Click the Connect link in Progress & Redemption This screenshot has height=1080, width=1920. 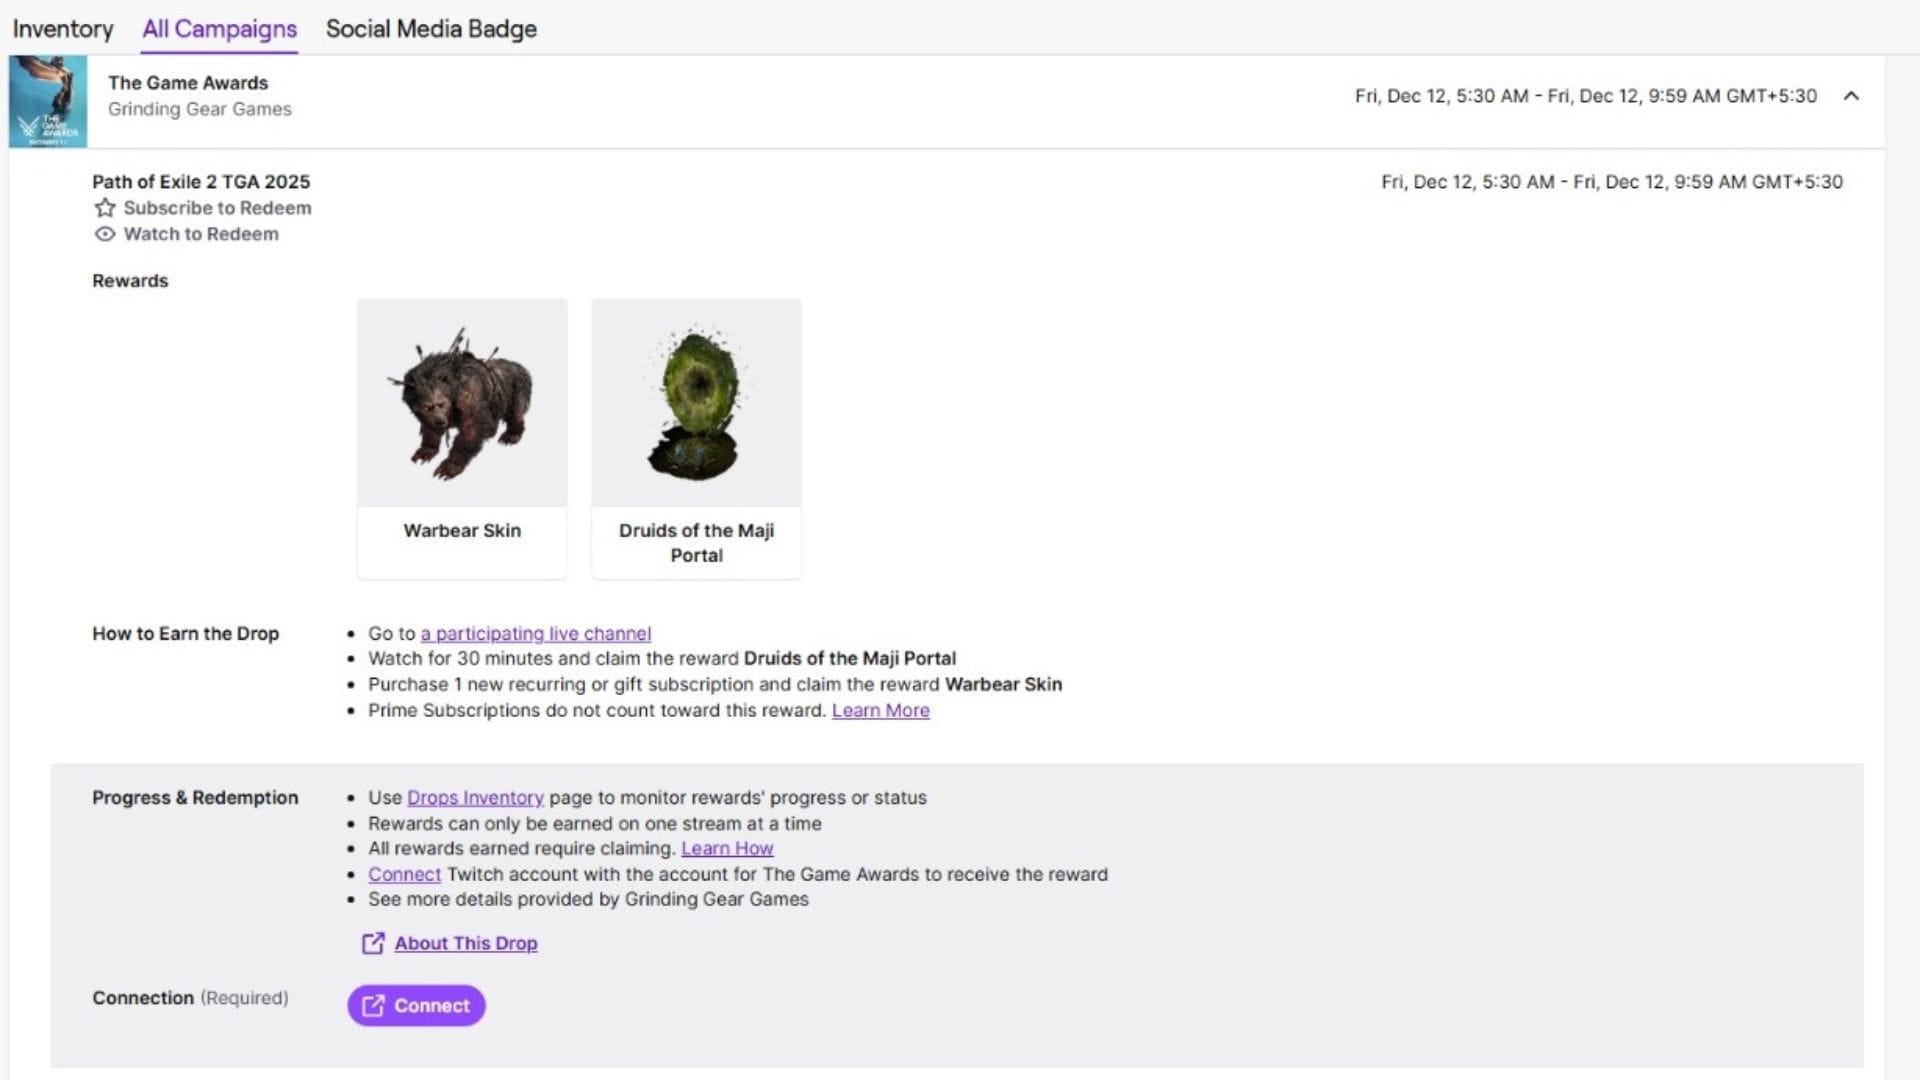[x=404, y=874]
